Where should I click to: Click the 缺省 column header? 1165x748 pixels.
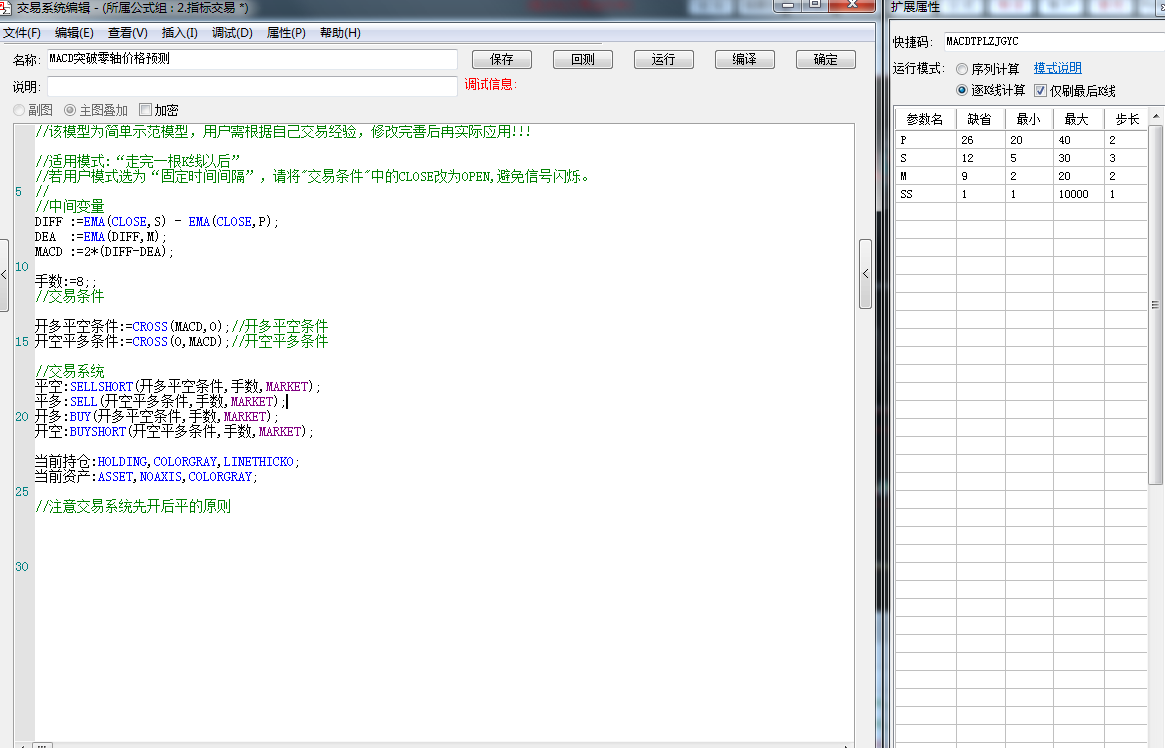980,119
